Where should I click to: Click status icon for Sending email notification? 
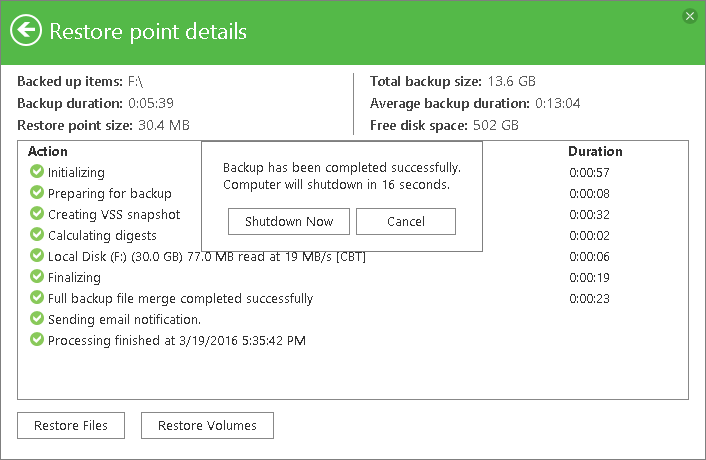click(37, 319)
